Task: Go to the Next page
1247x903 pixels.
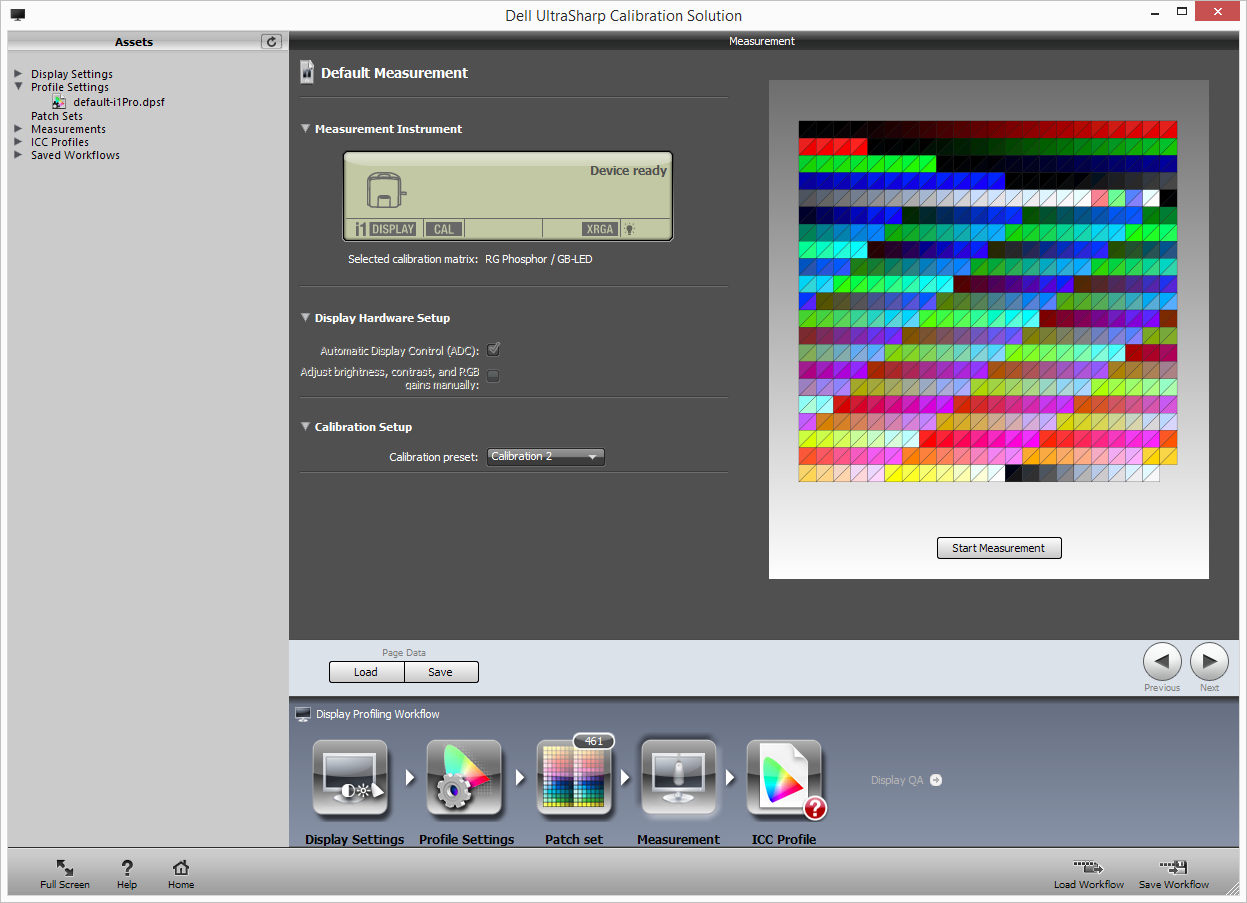Action: click(x=1210, y=662)
